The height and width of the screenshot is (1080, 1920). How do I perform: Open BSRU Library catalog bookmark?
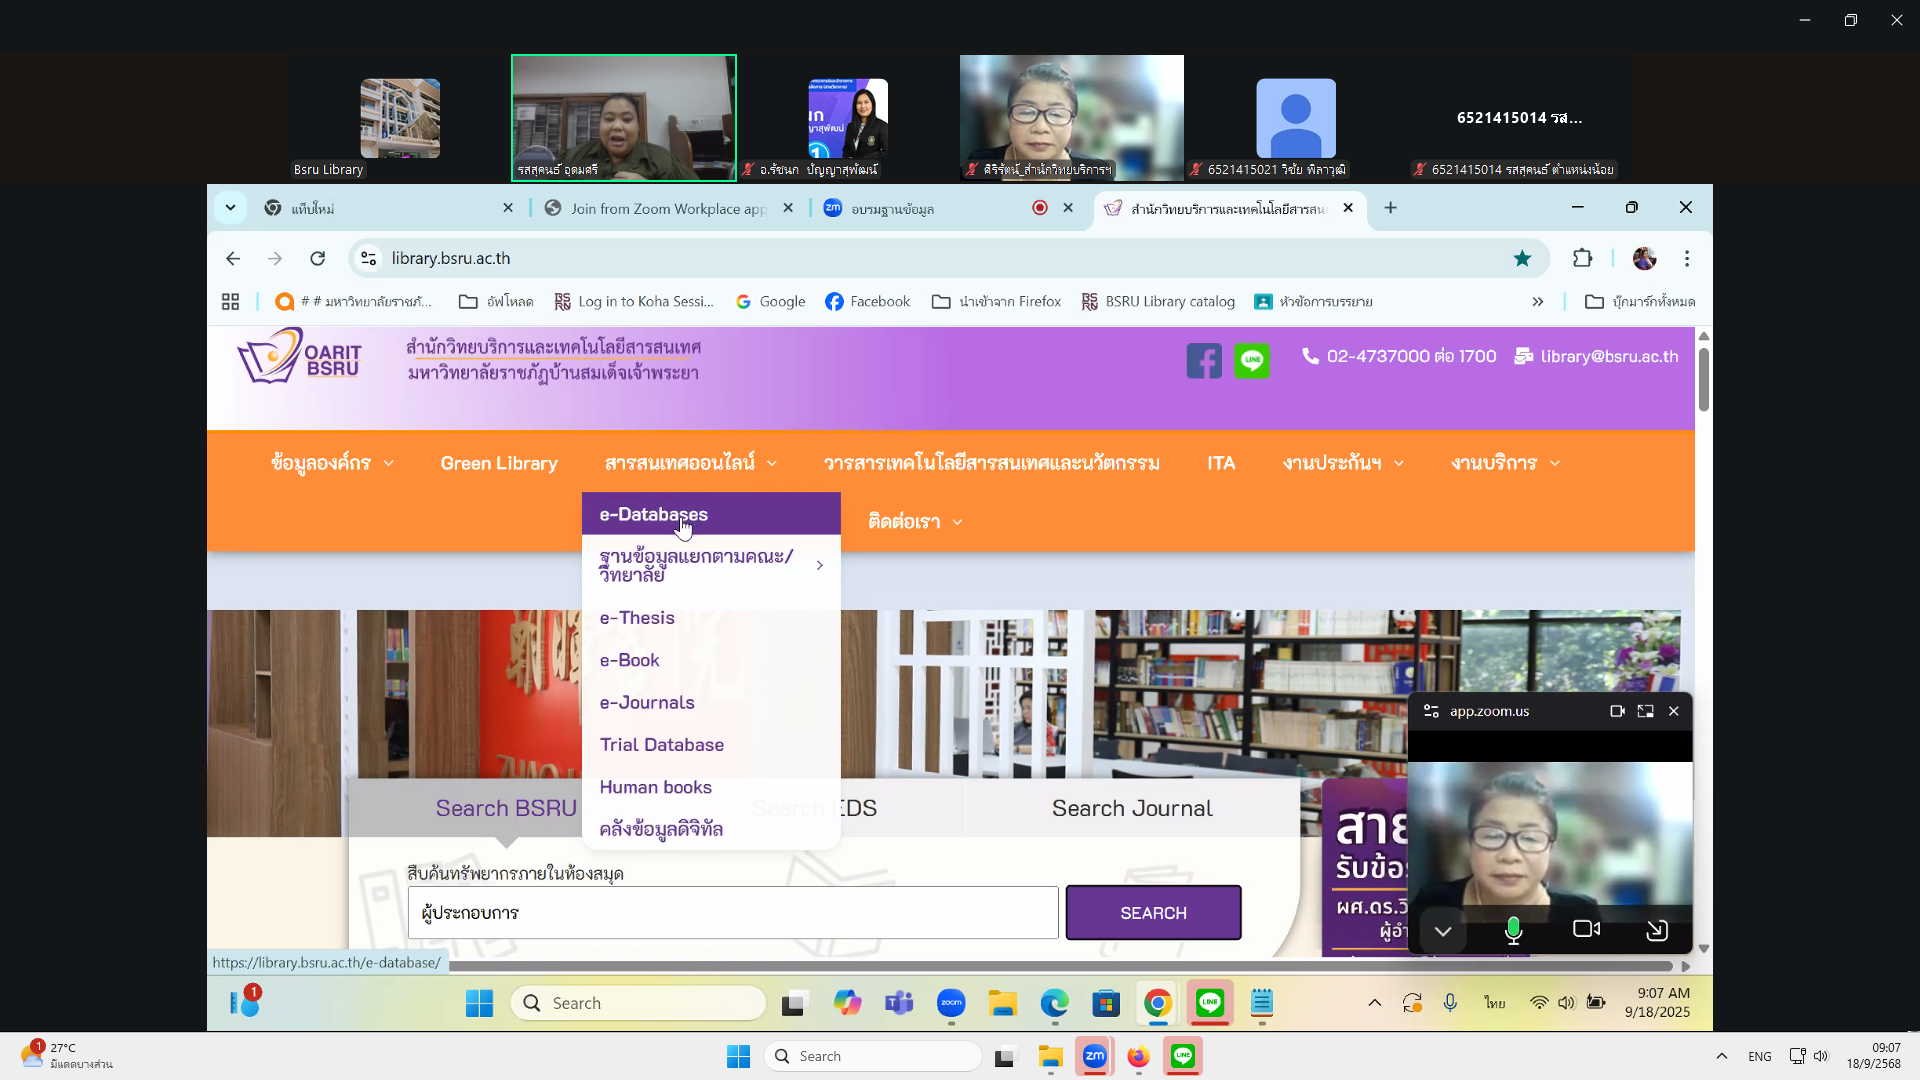[x=1158, y=302]
